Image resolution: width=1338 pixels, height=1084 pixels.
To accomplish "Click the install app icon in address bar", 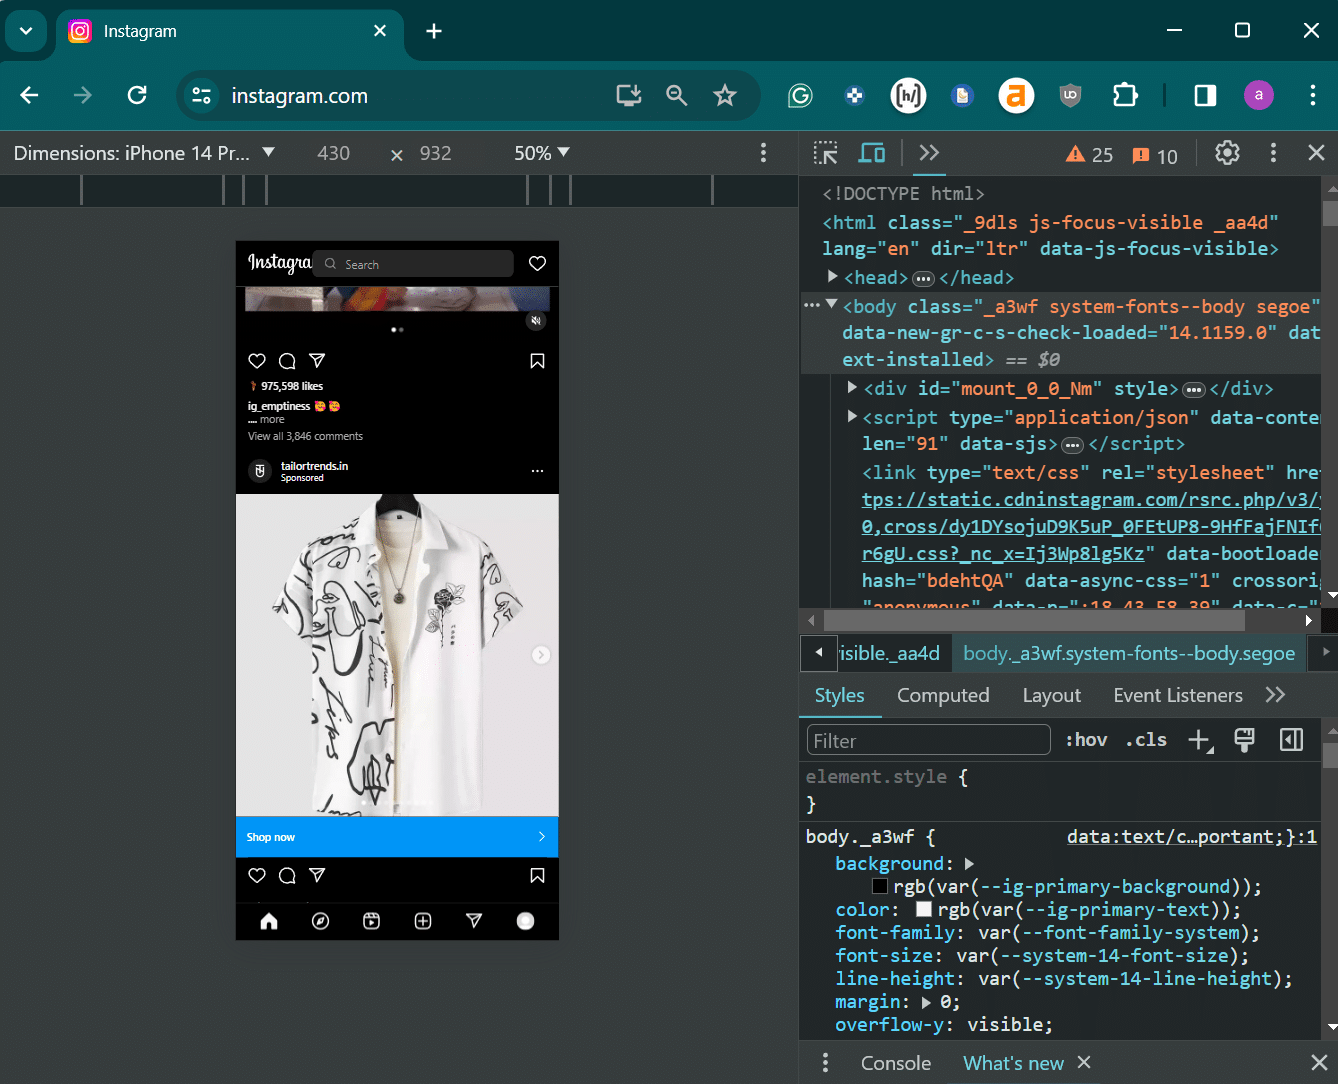I will [629, 95].
